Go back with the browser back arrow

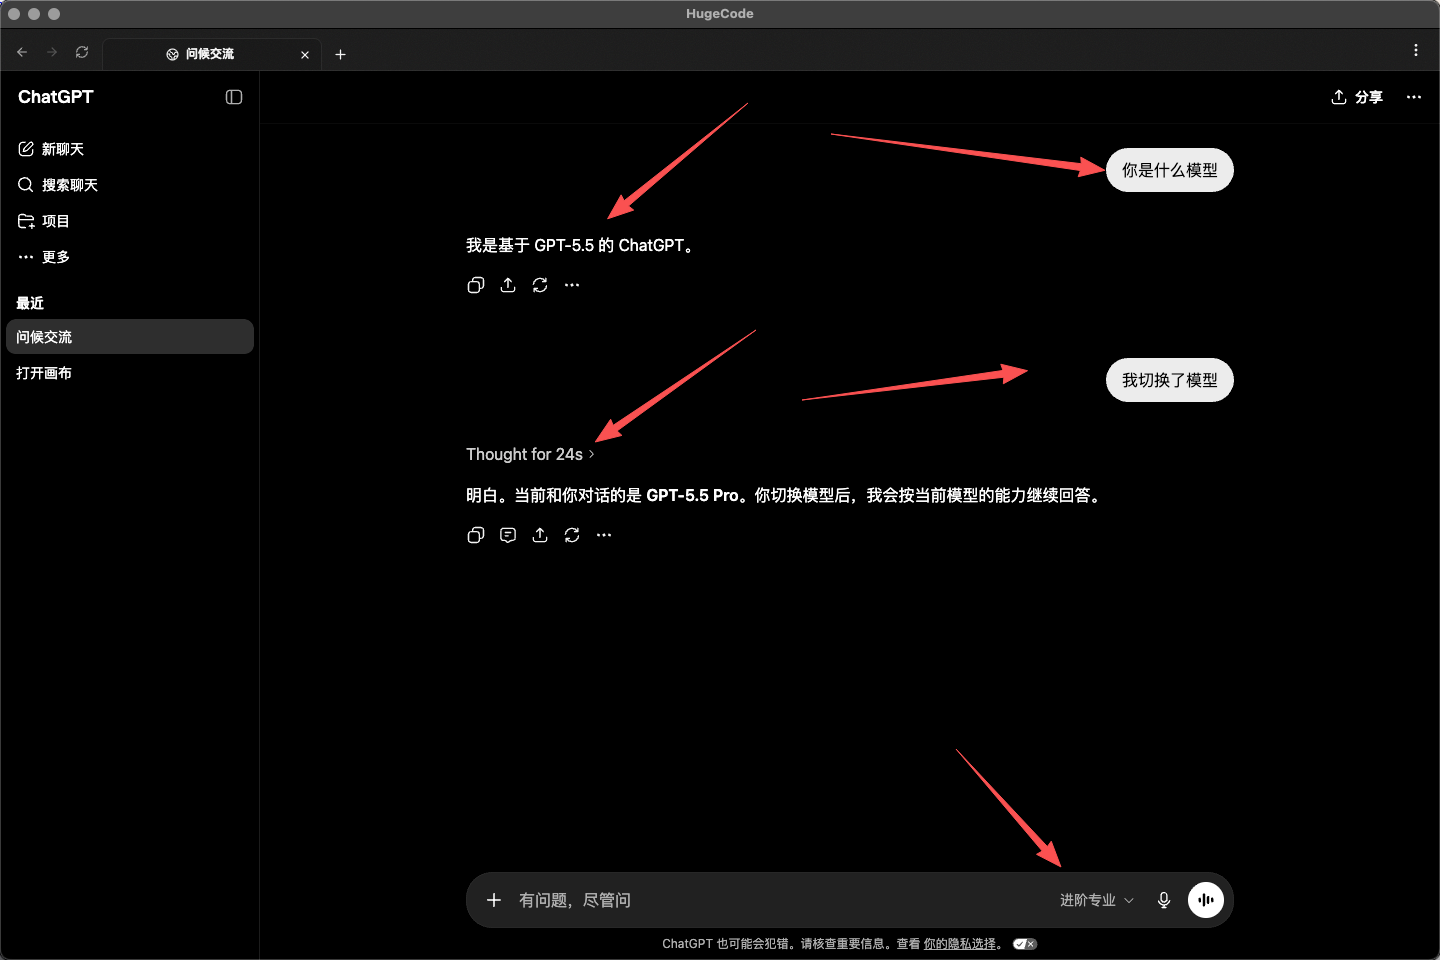click(22, 52)
